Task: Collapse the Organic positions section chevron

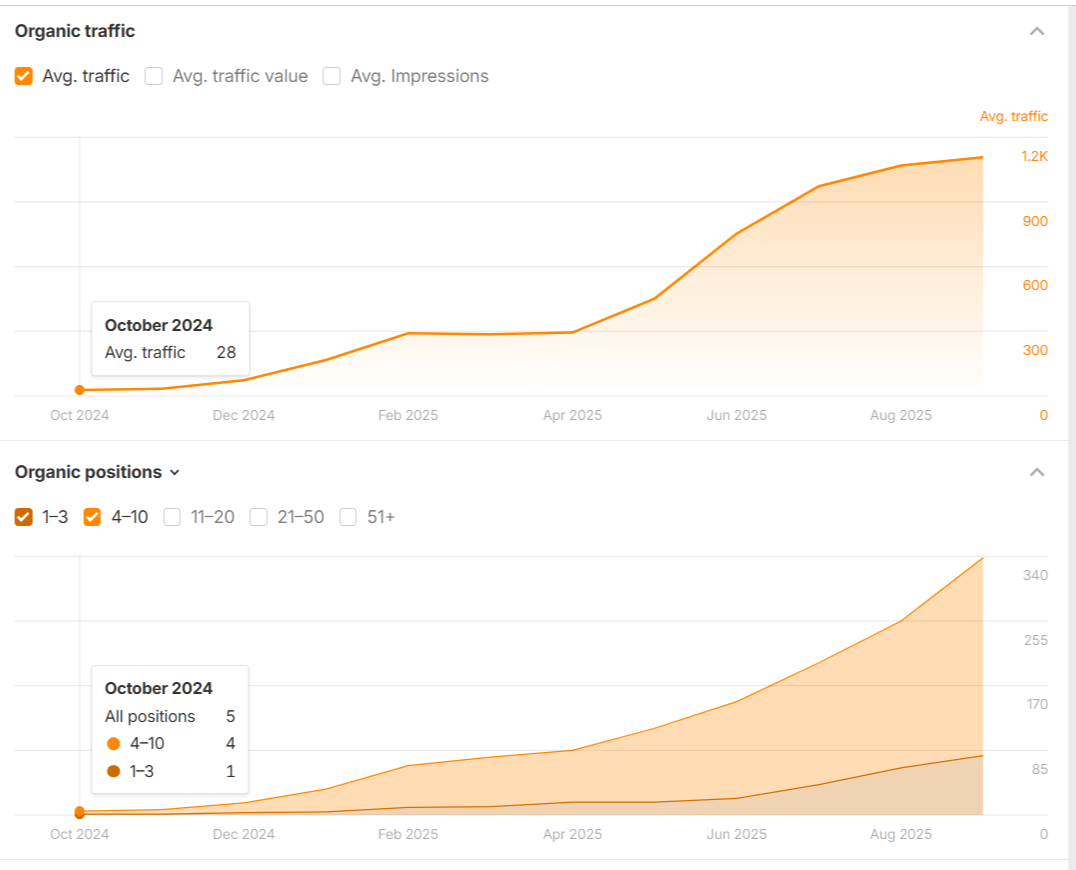Action: click(x=1037, y=472)
